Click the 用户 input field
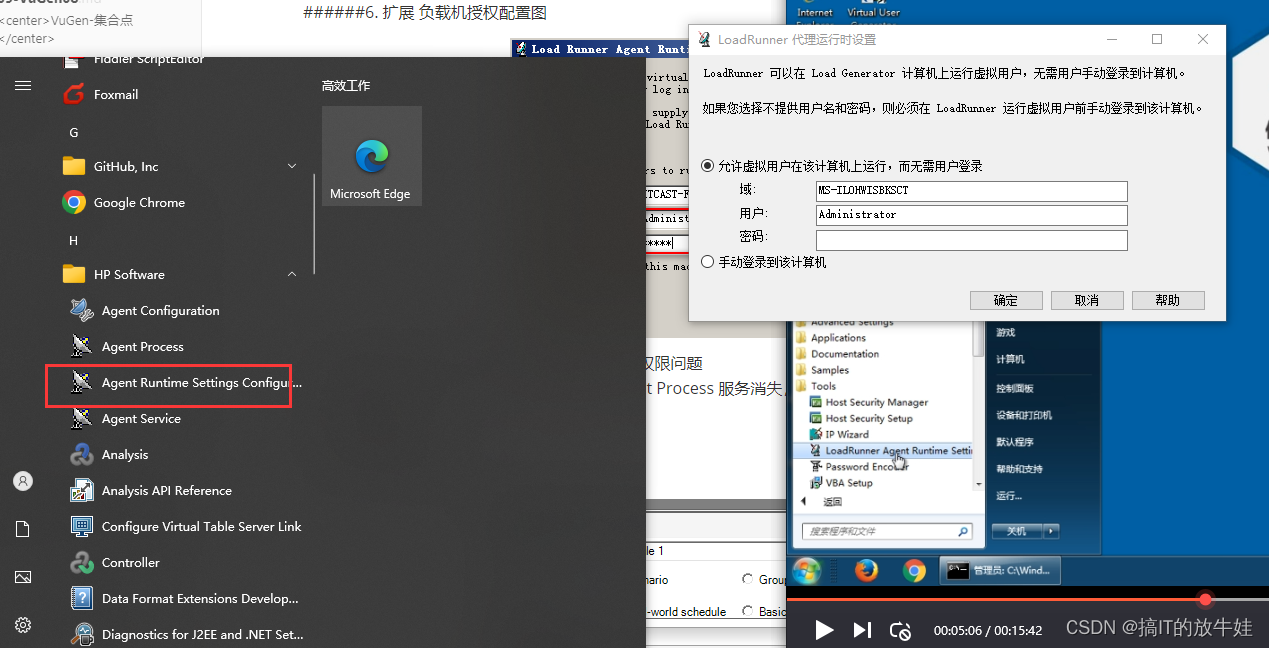Viewport: 1269px width, 648px height. (x=972, y=215)
